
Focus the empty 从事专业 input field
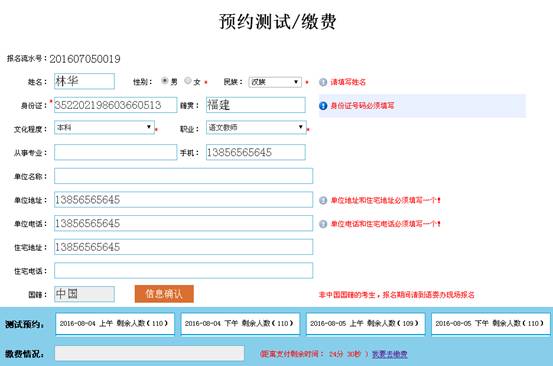tap(116, 152)
